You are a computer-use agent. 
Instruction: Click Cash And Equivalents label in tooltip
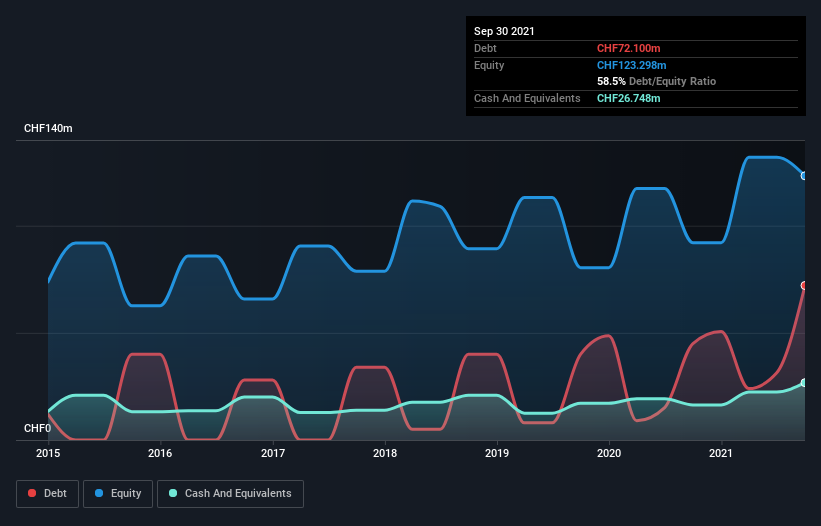pyautogui.click(x=527, y=98)
